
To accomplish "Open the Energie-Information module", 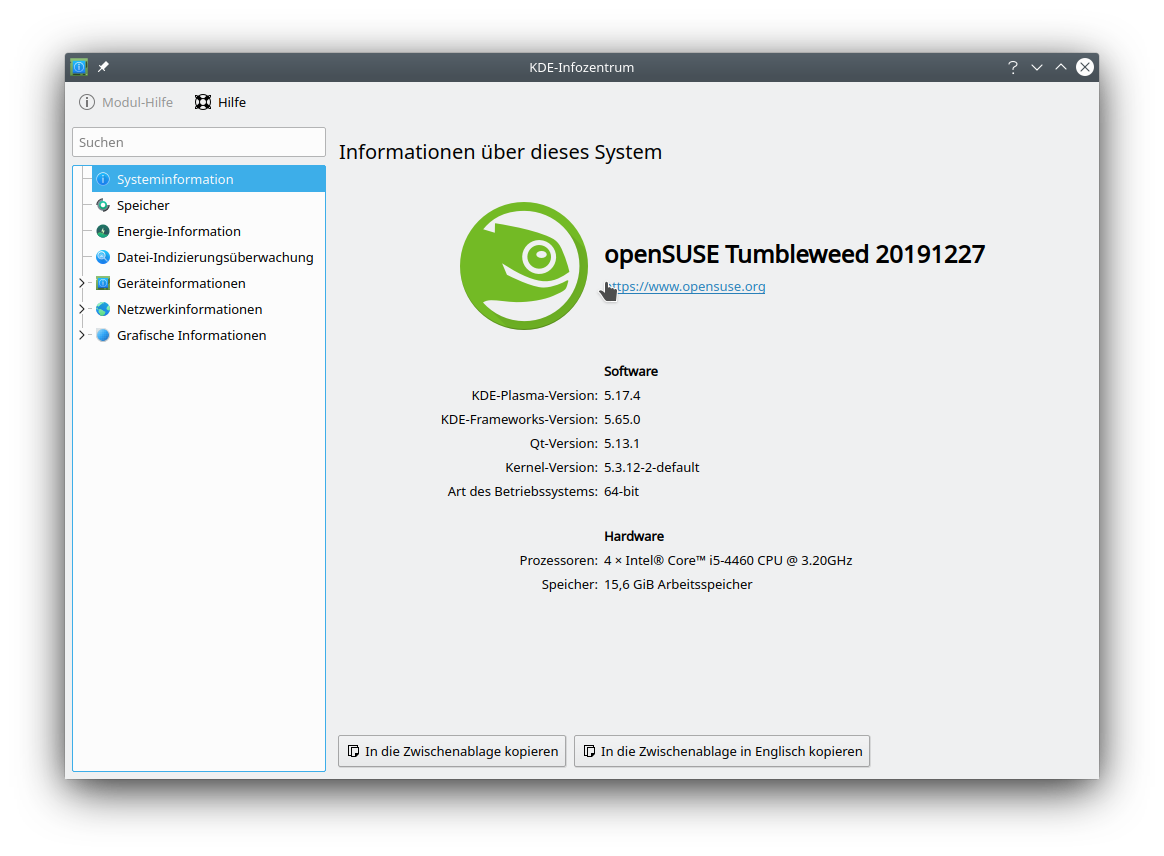I will click(x=179, y=231).
